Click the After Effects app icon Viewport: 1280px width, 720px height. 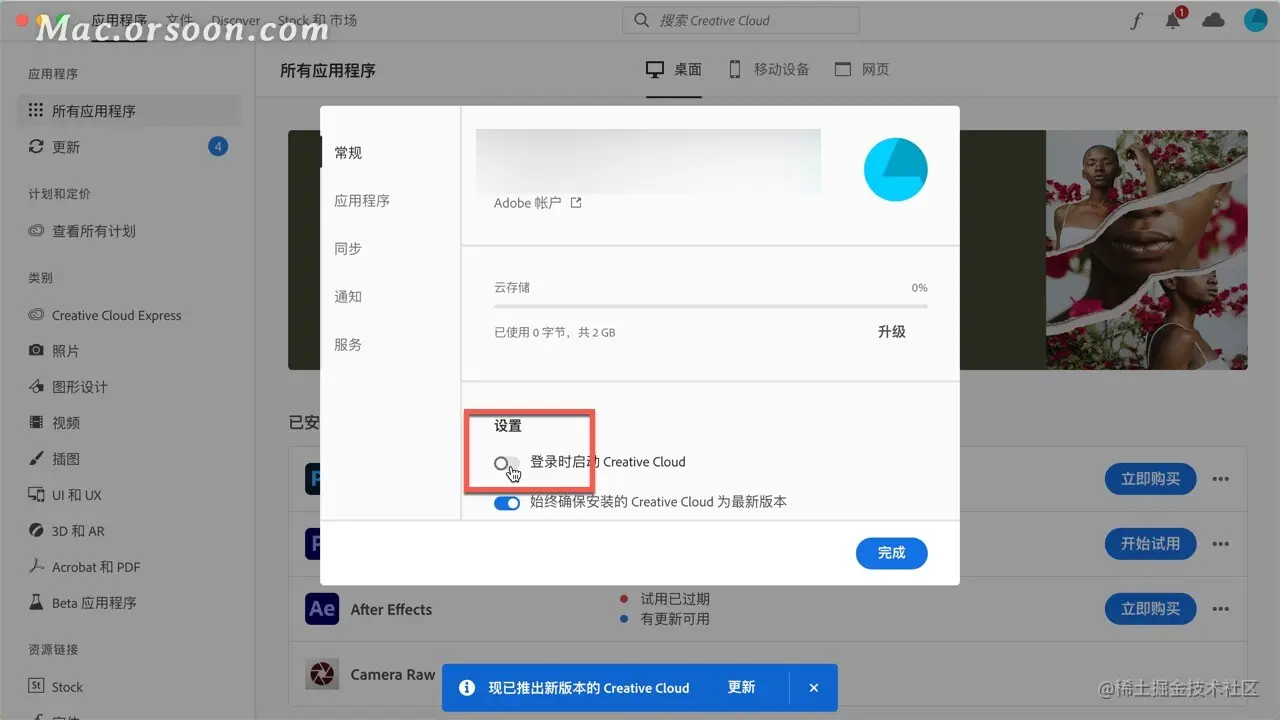[x=322, y=609]
